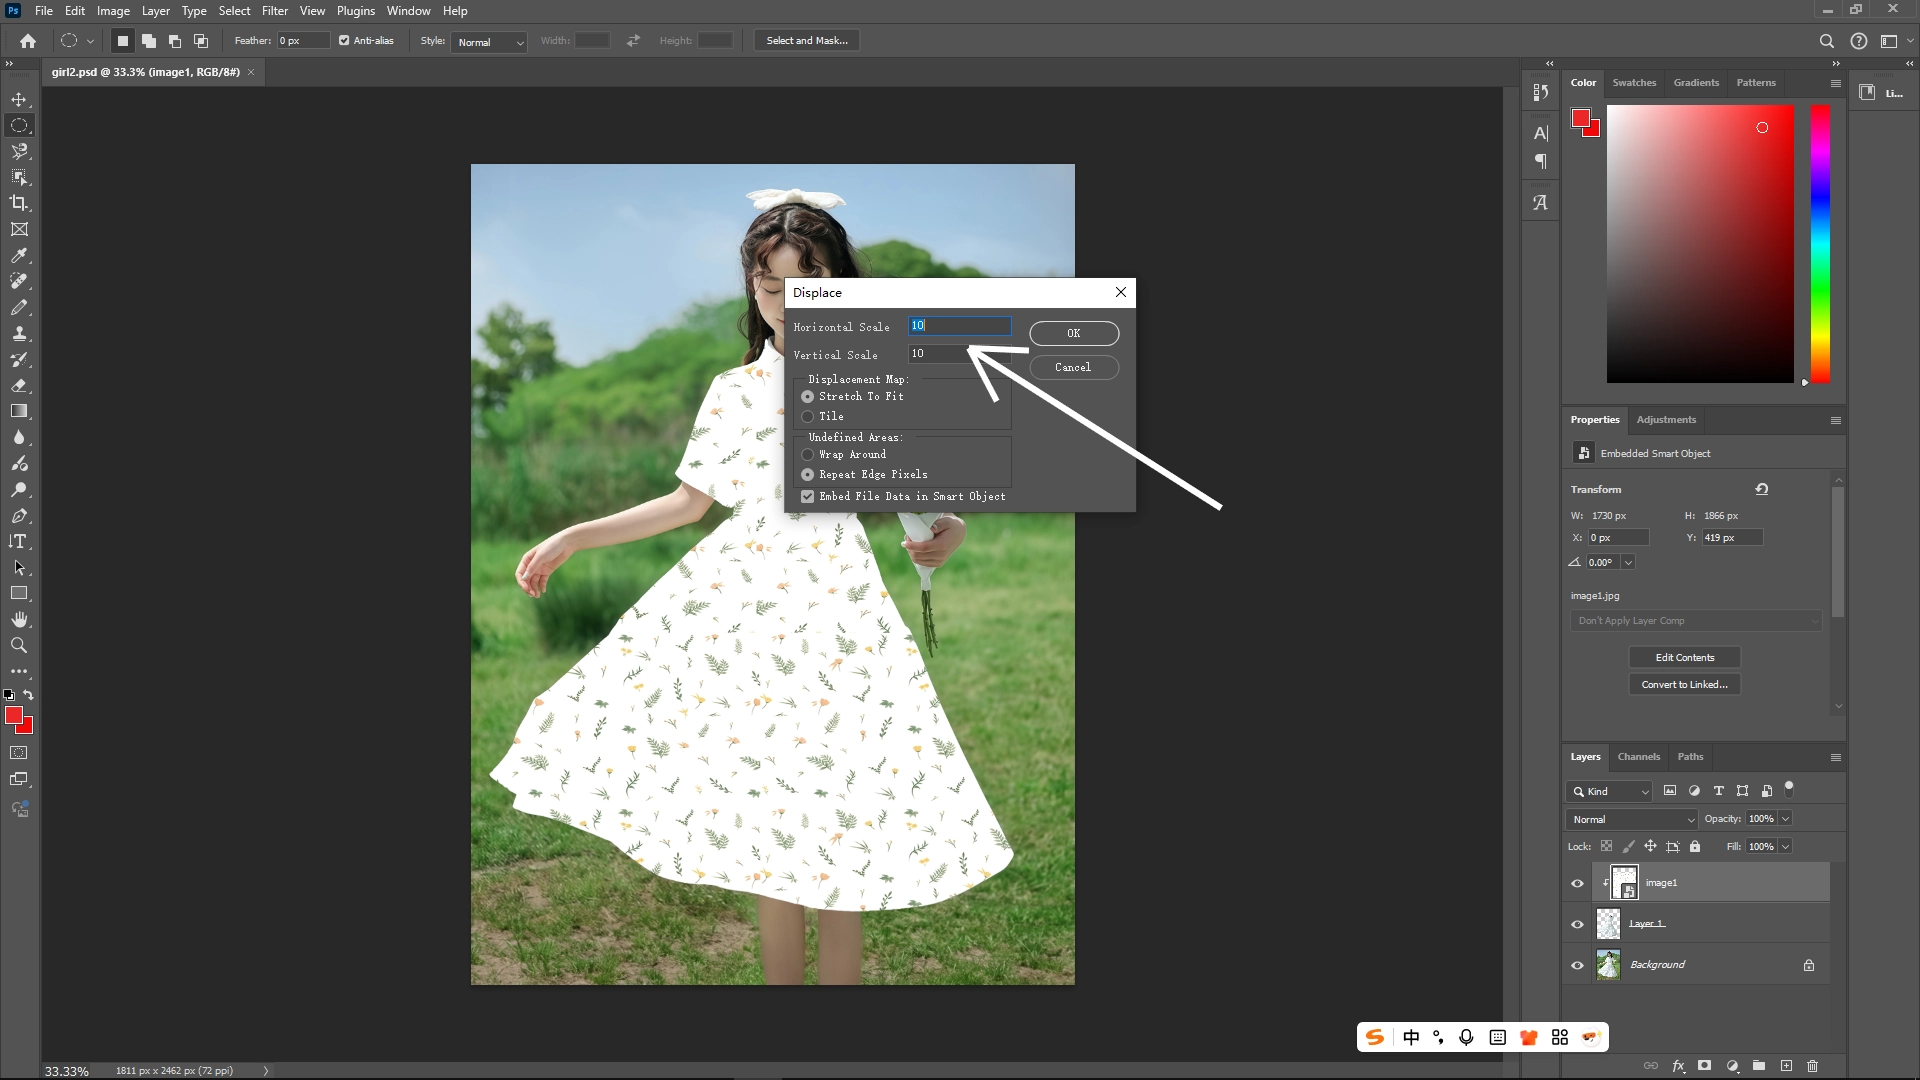
Task: Open the Kind filter dropdown in Layers
Action: (1608, 791)
